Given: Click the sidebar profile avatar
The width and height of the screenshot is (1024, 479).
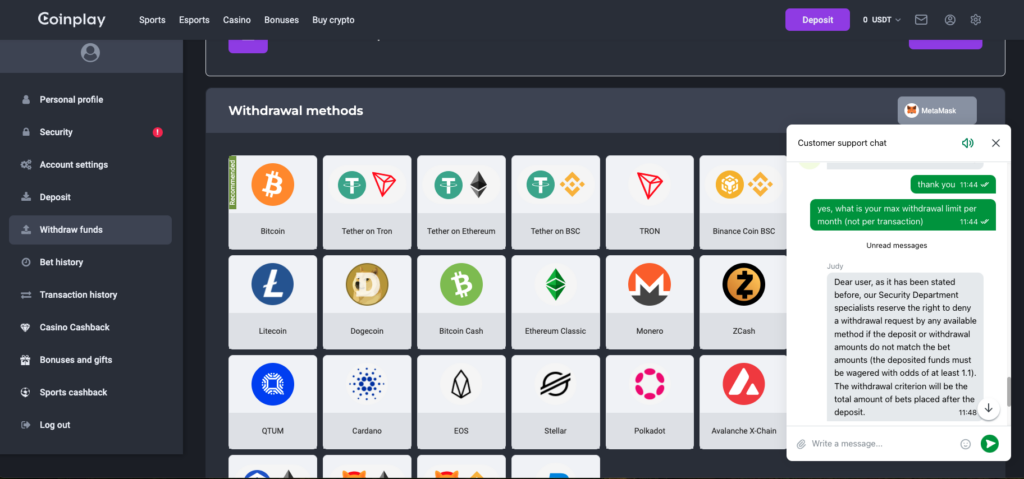Looking at the screenshot, I should click(90, 53).
